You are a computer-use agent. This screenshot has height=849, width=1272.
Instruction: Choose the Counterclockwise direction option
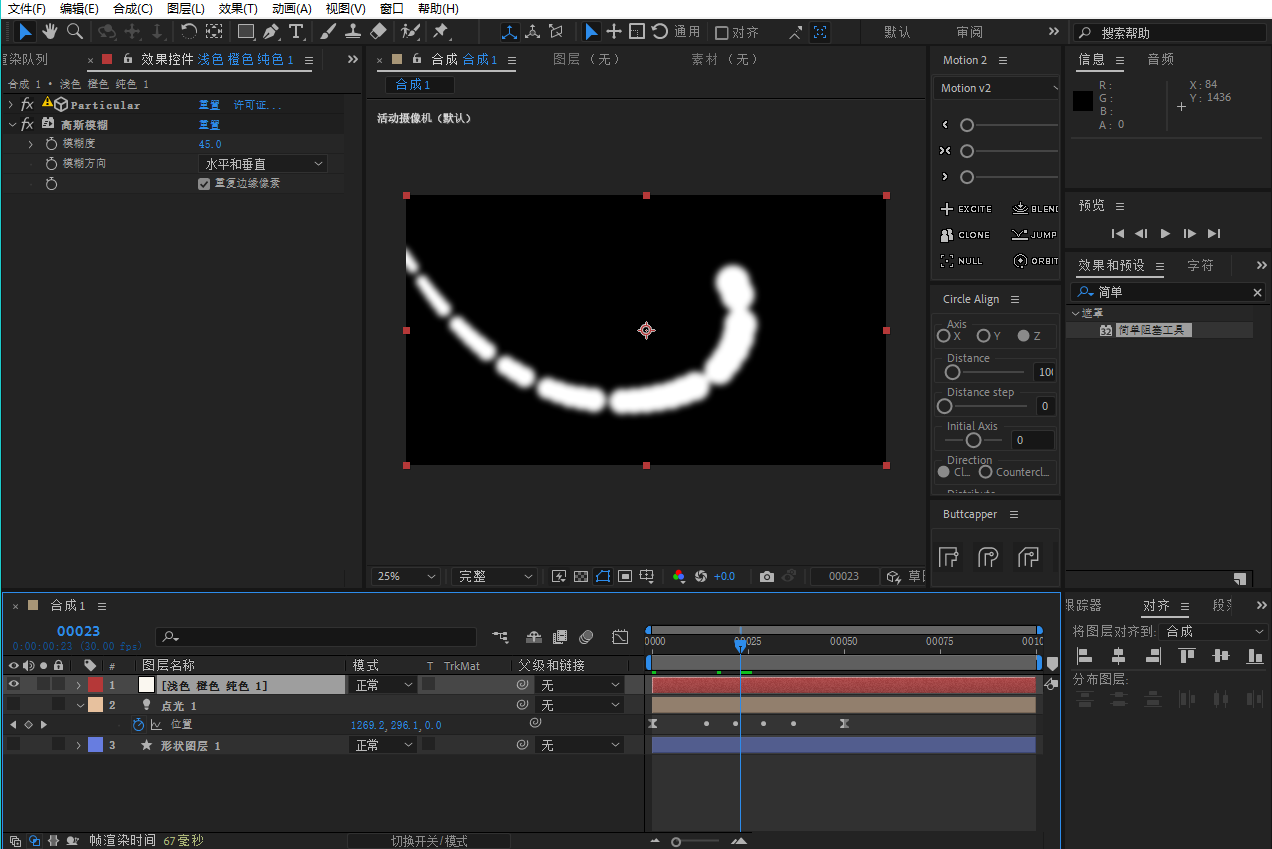tap(986, 472)
